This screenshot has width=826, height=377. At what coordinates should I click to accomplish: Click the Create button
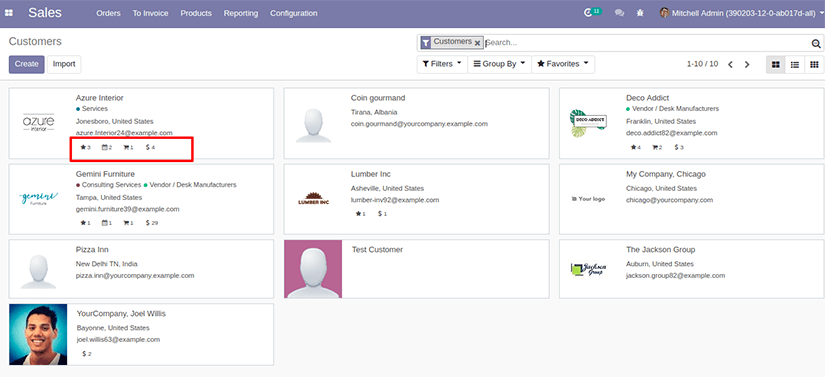point(26,64)
